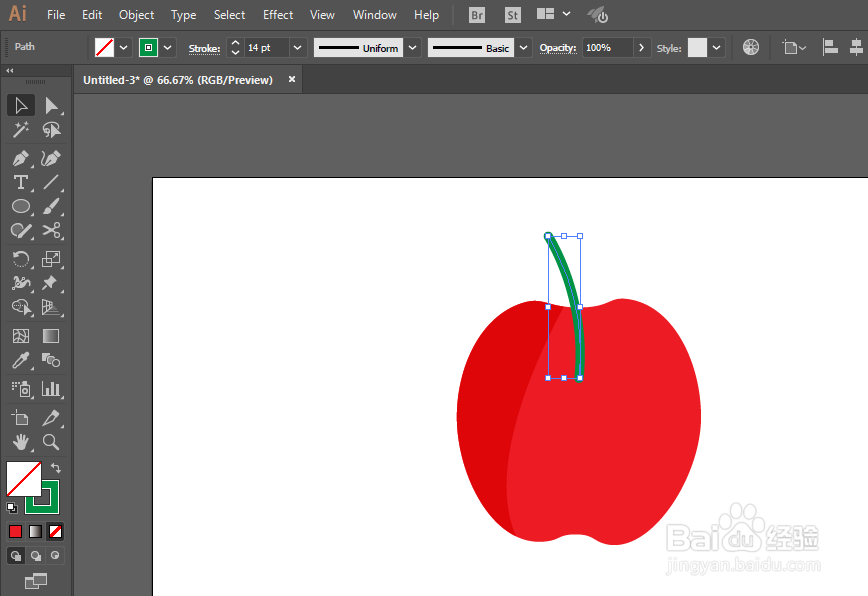Swap fill and stroke colors
The width and height of the screenshot is (868, 596).
pos(55,468)
